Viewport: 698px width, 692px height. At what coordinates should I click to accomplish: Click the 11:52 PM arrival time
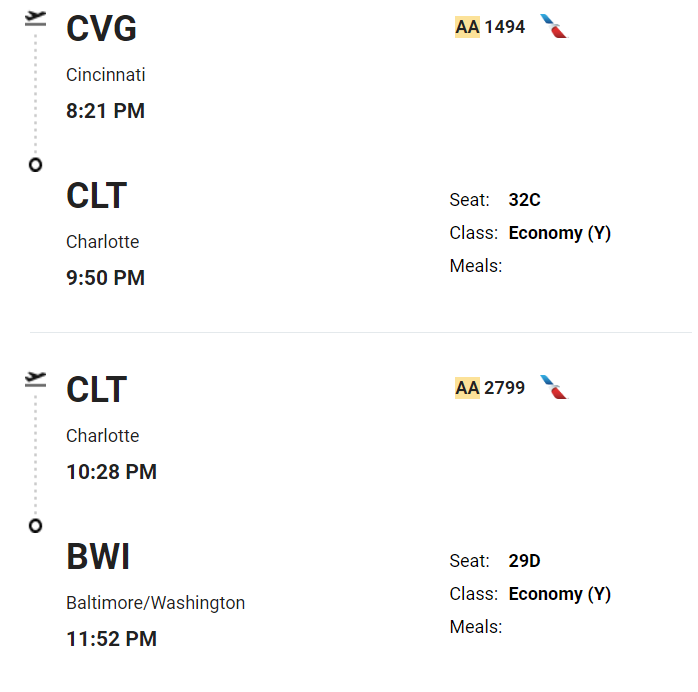click(111, 638)
